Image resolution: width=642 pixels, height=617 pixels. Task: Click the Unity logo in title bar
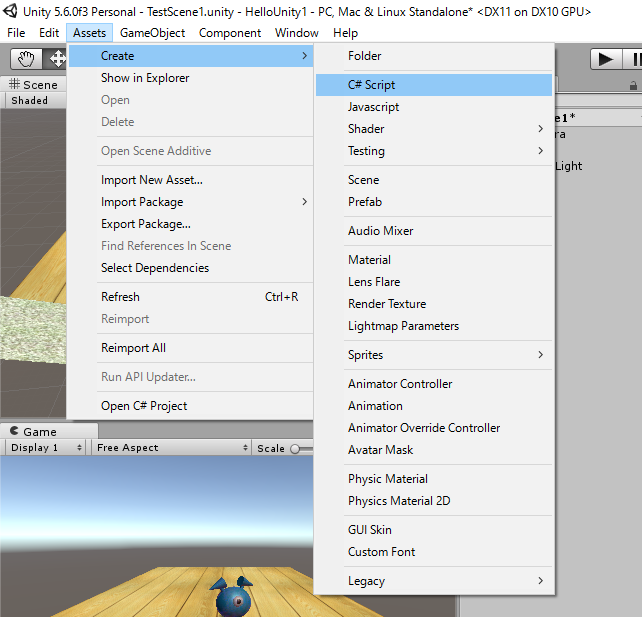[x=10, y=11]
